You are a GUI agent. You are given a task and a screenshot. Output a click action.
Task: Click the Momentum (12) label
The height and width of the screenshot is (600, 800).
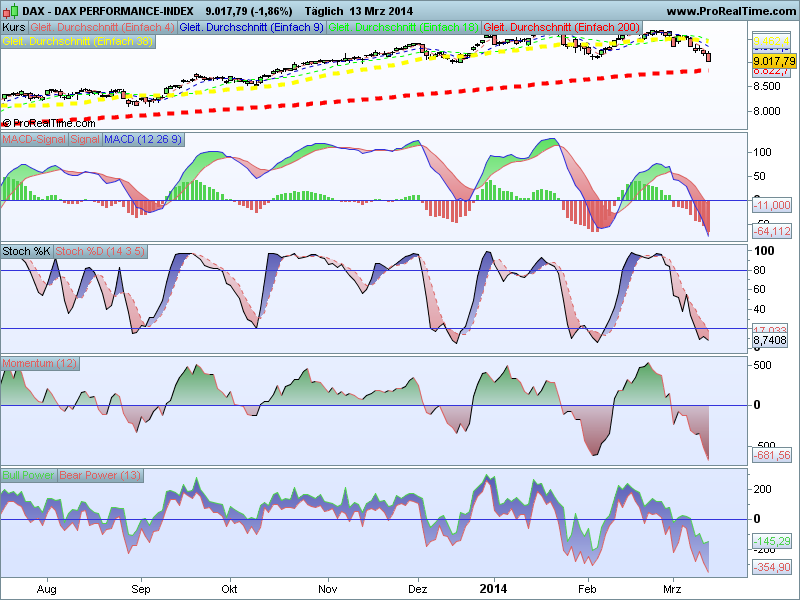[x=40, y=363]
